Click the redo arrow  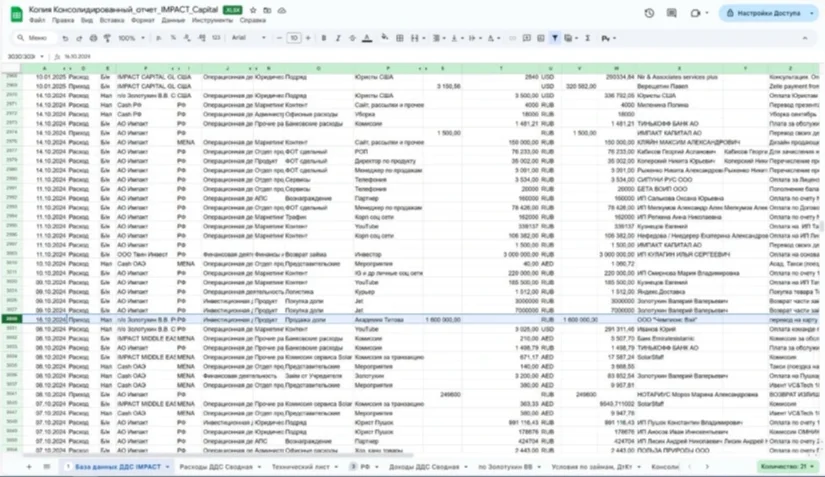click(x=79, y=38)
